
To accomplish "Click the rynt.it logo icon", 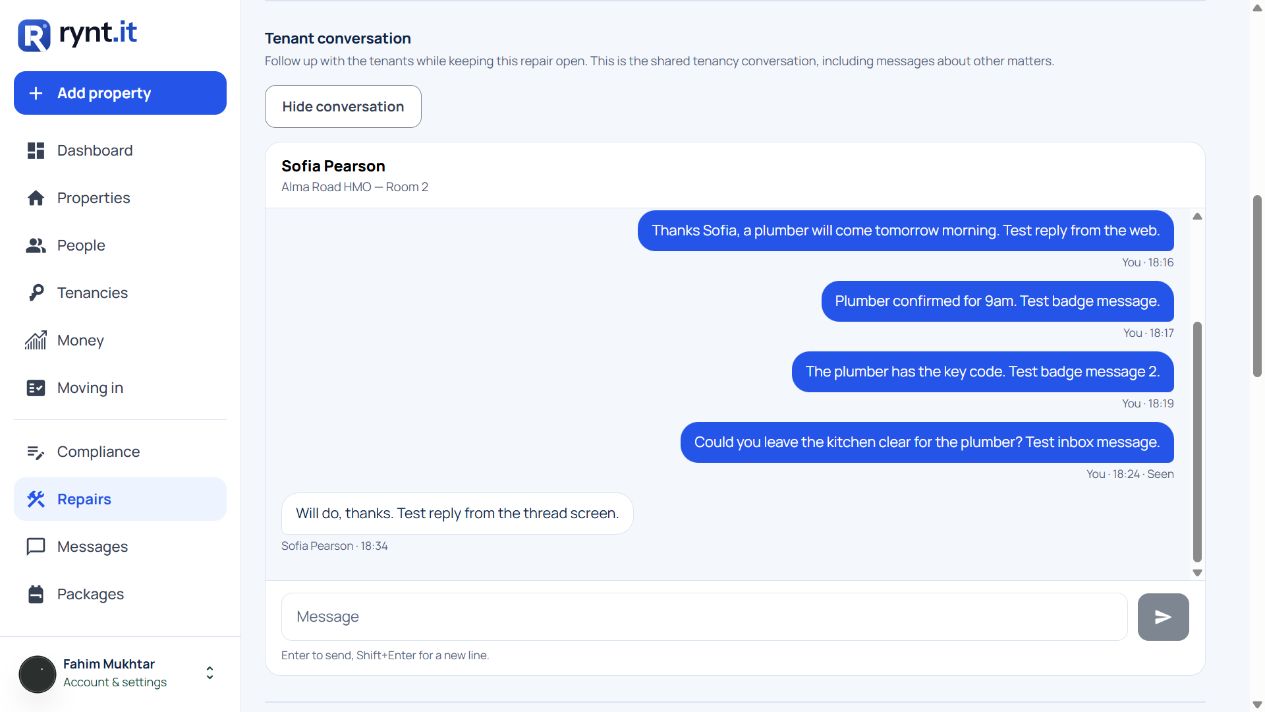I will [34, 35].
